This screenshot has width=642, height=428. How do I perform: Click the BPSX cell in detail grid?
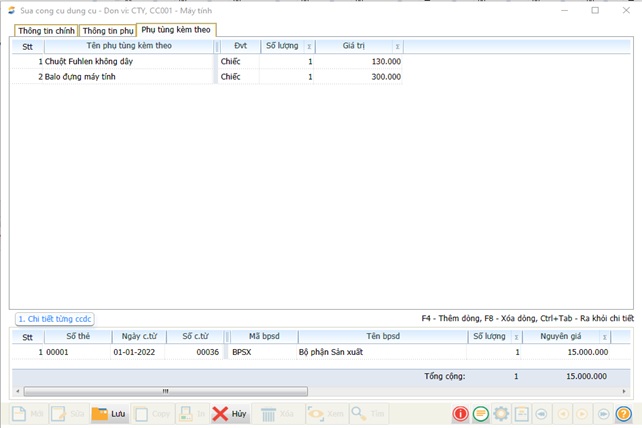click(x=243, y=352)
